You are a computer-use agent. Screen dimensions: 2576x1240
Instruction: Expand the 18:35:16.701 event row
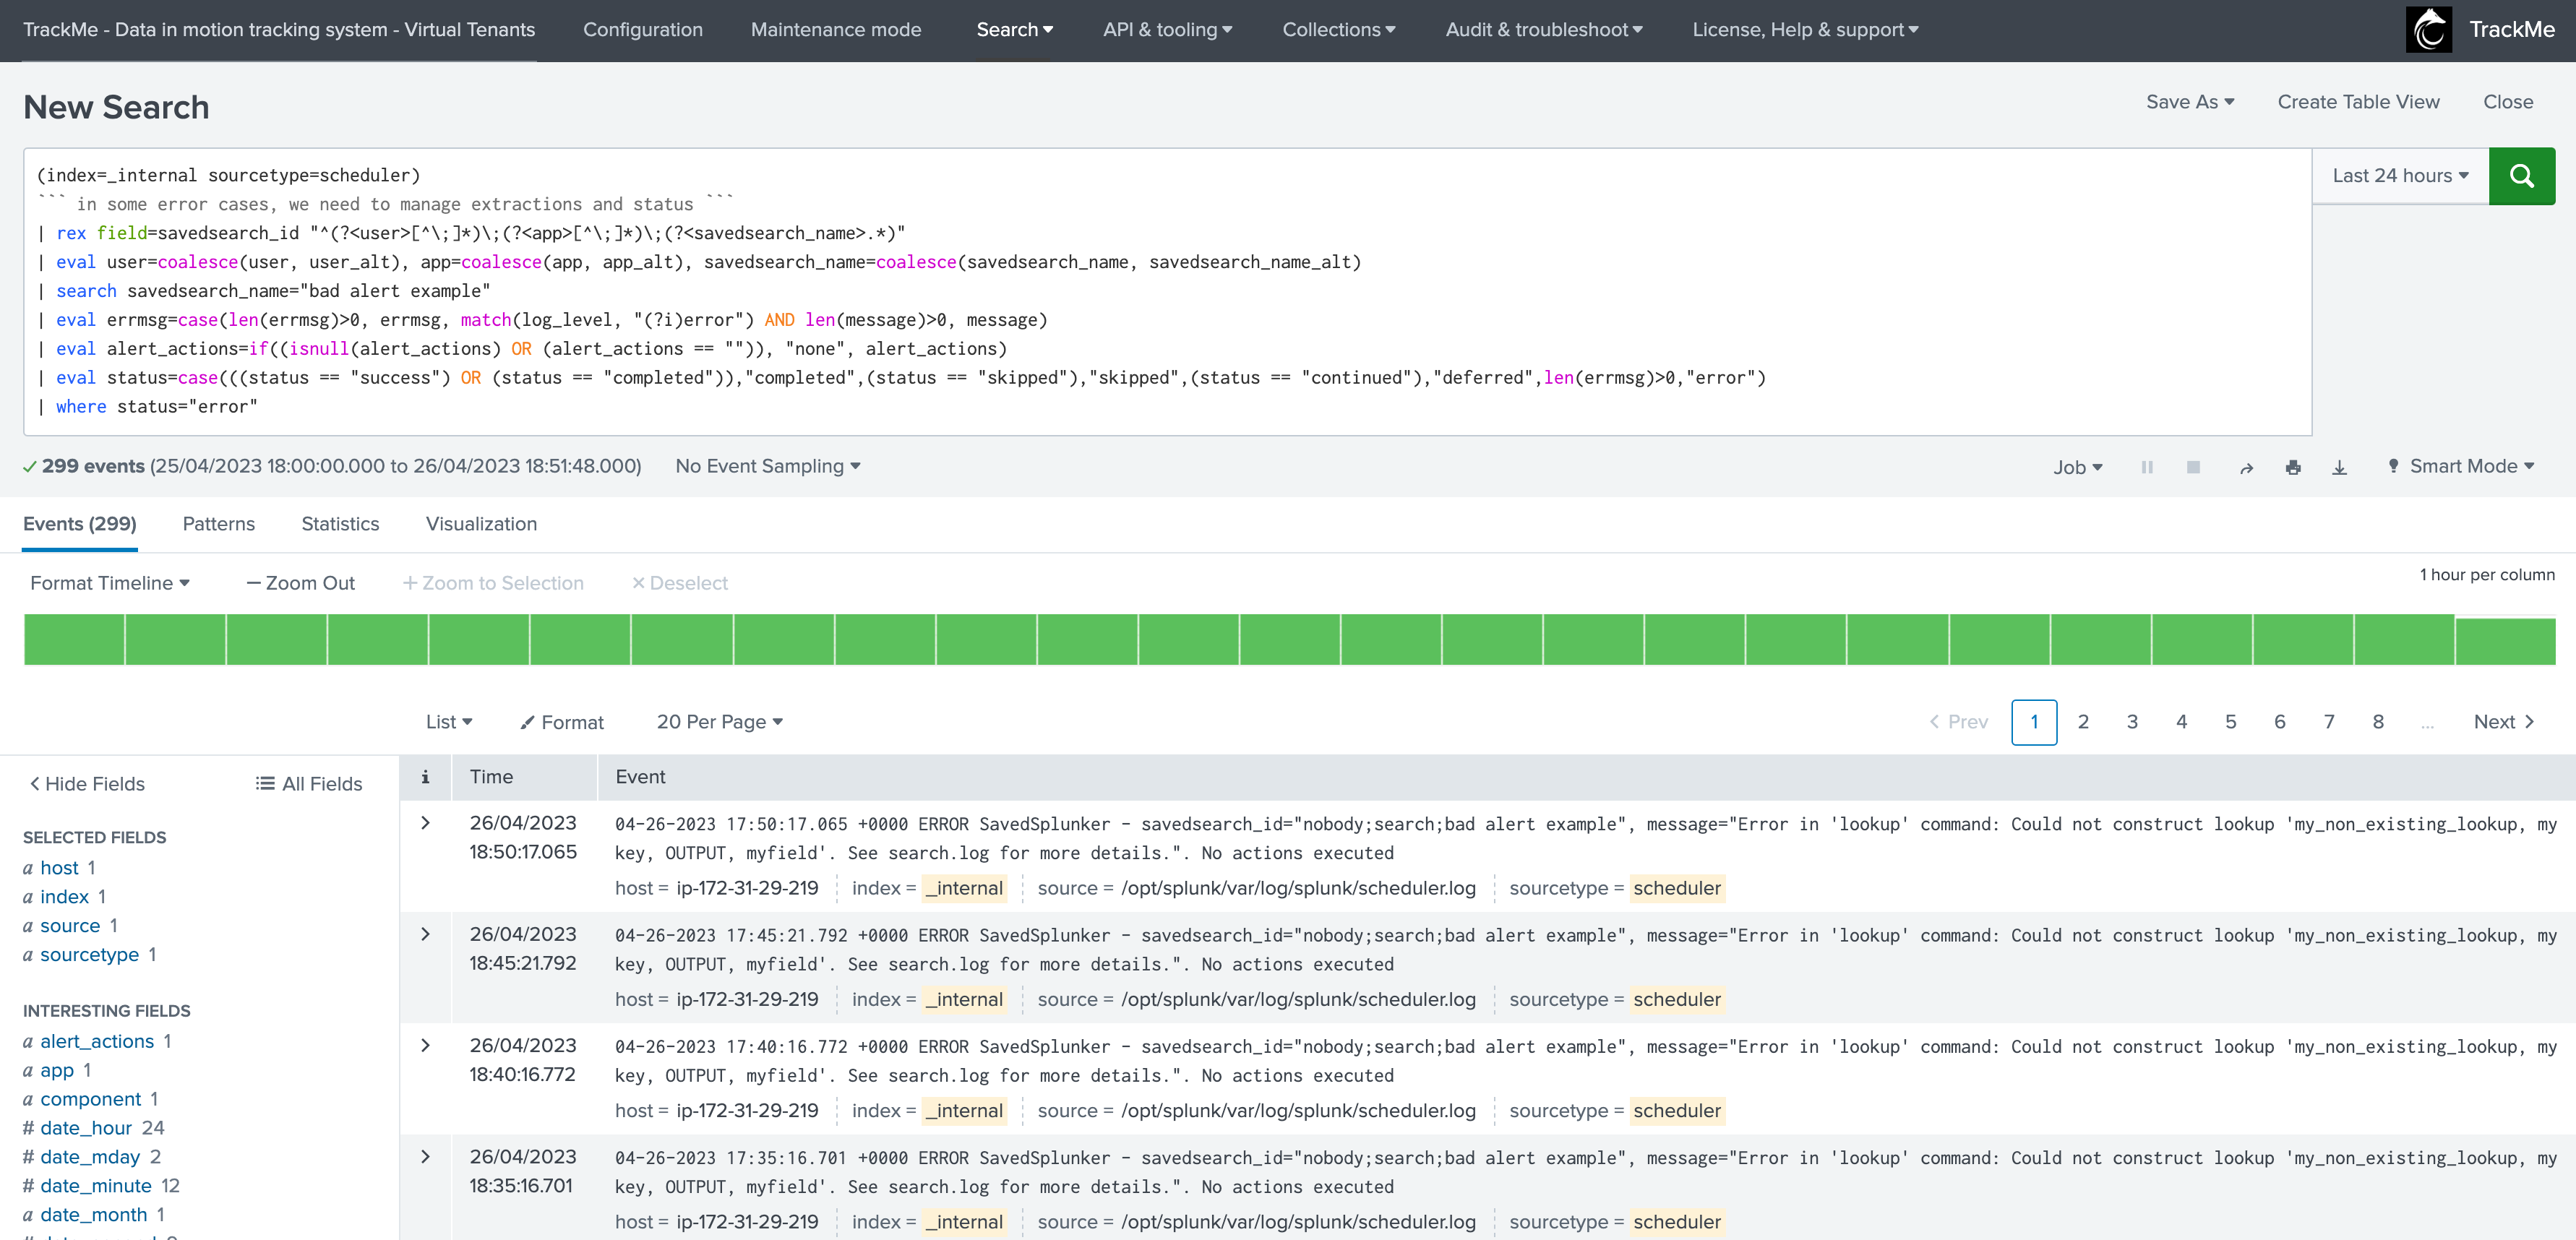pos(425,1157)
